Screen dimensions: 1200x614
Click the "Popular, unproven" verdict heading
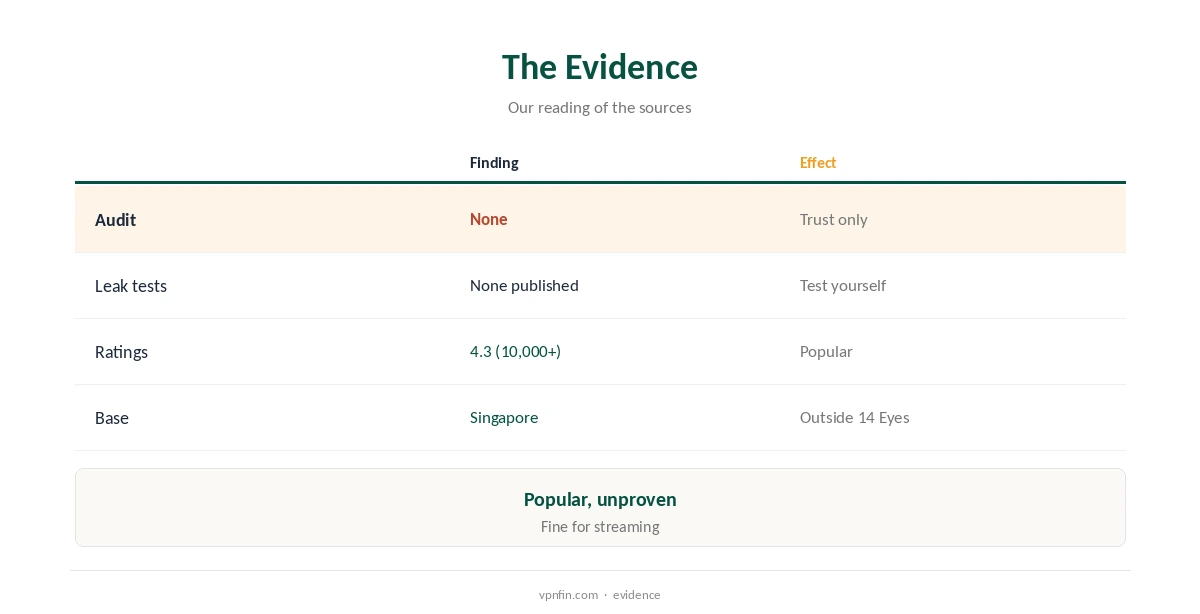600,499
